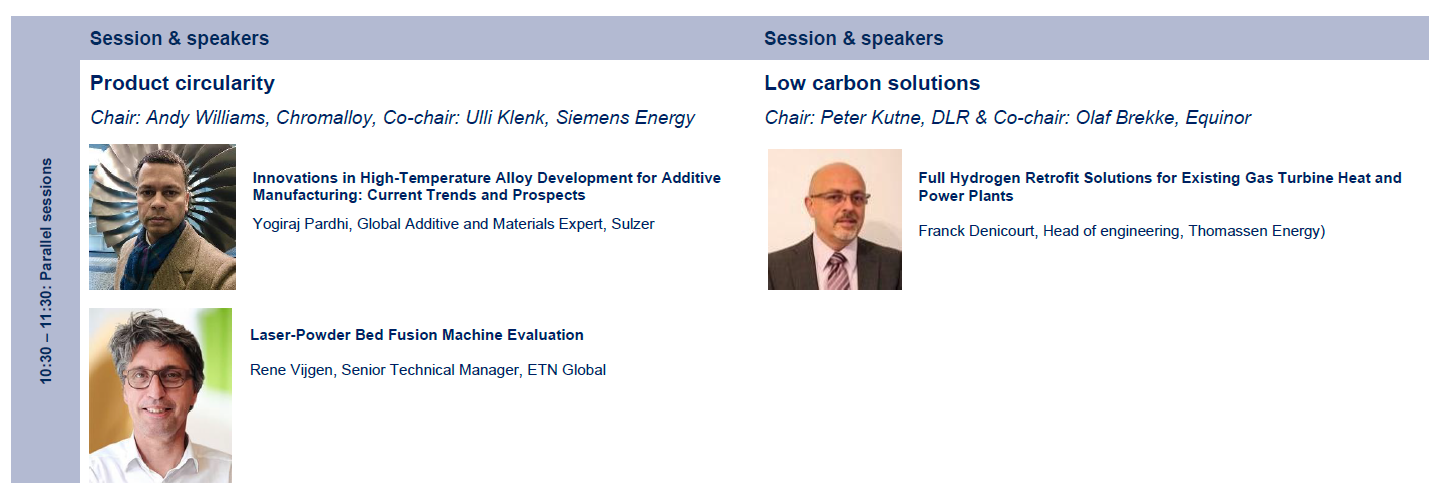Viewport: 1440px width, 497px height.
Task: Click the 10:30 – 11:30 Parallel sessions label
Action: tap(46, 271)
